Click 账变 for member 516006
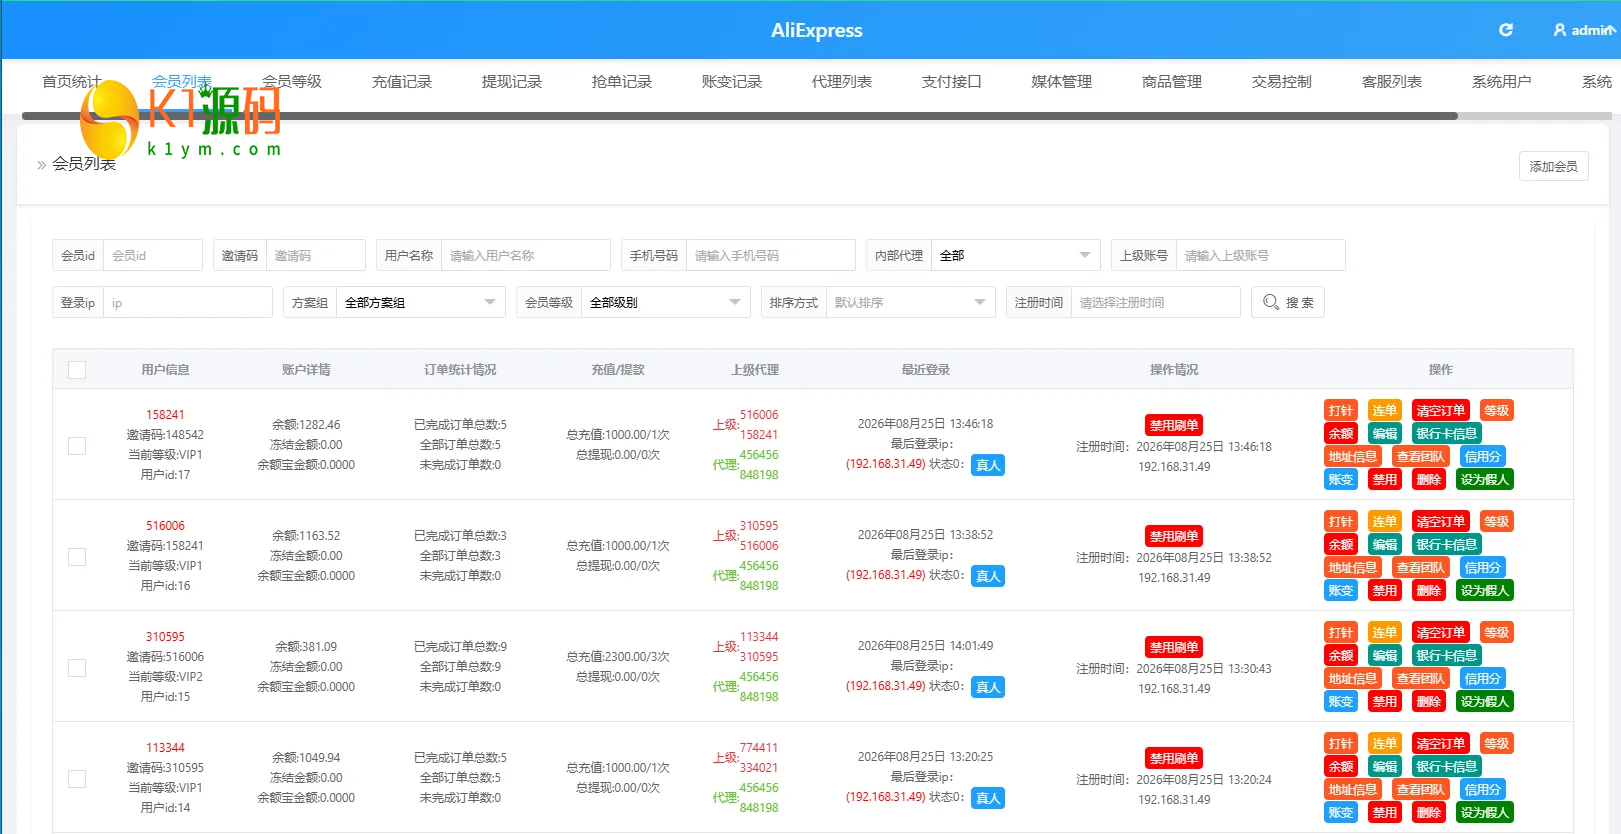This screenshot has width=1621, height=834. 1341,591
